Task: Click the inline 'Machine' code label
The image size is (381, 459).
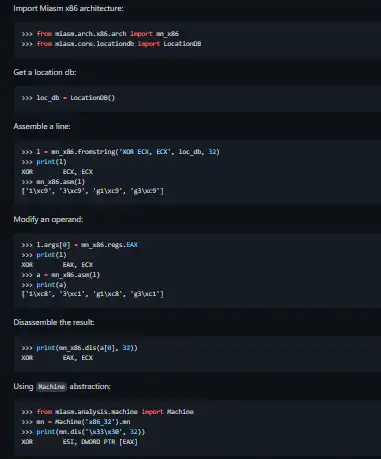Action: (x=51, y=387)
